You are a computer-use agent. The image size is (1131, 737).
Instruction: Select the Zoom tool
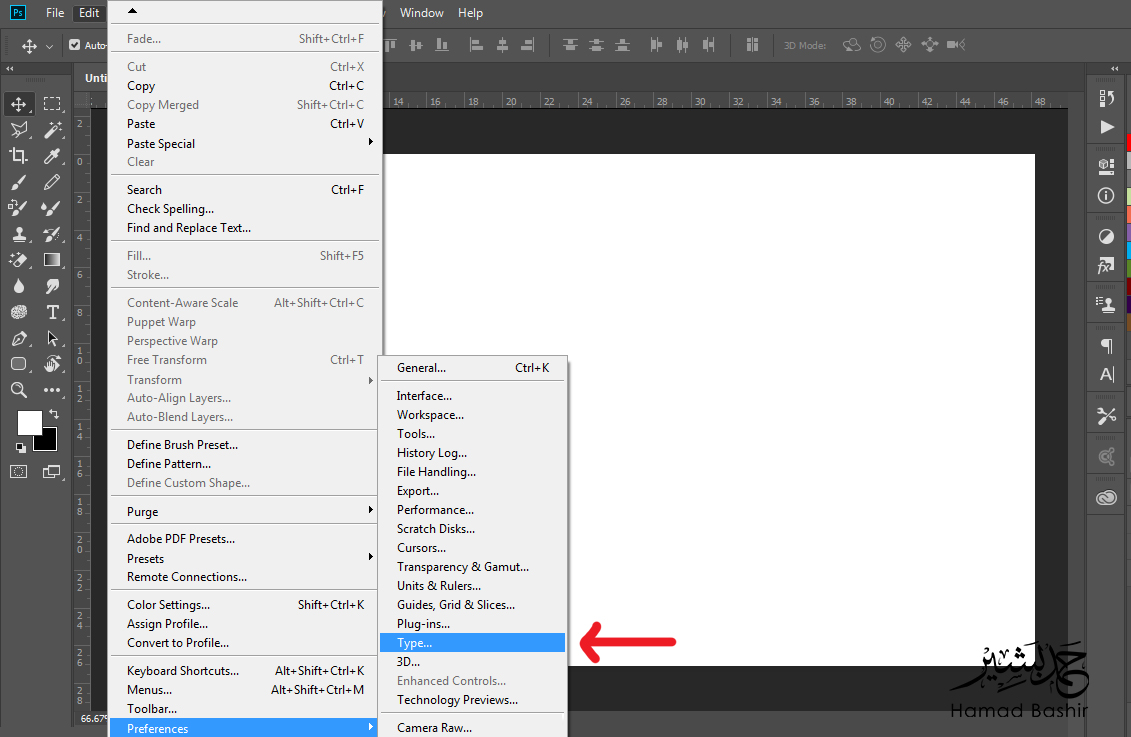pyautogui.click(x=19, y=390)
